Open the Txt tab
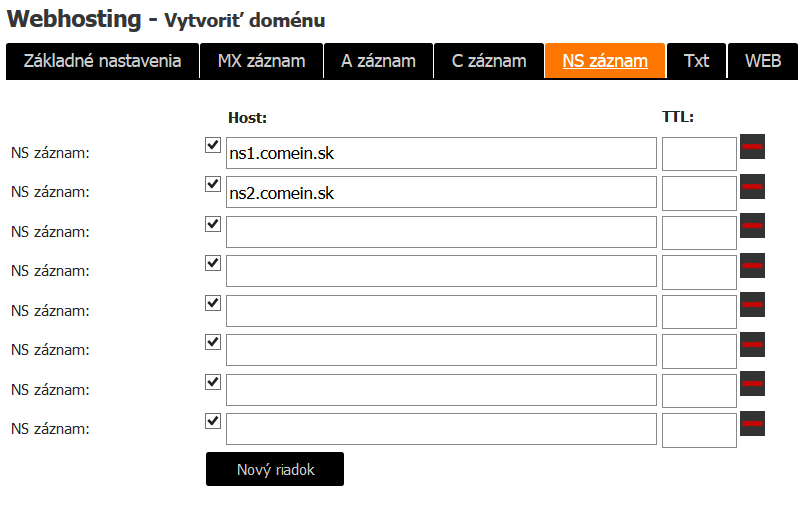Image resolution: width=812 pixels, height=512 pixels. [x=697, y=61]
